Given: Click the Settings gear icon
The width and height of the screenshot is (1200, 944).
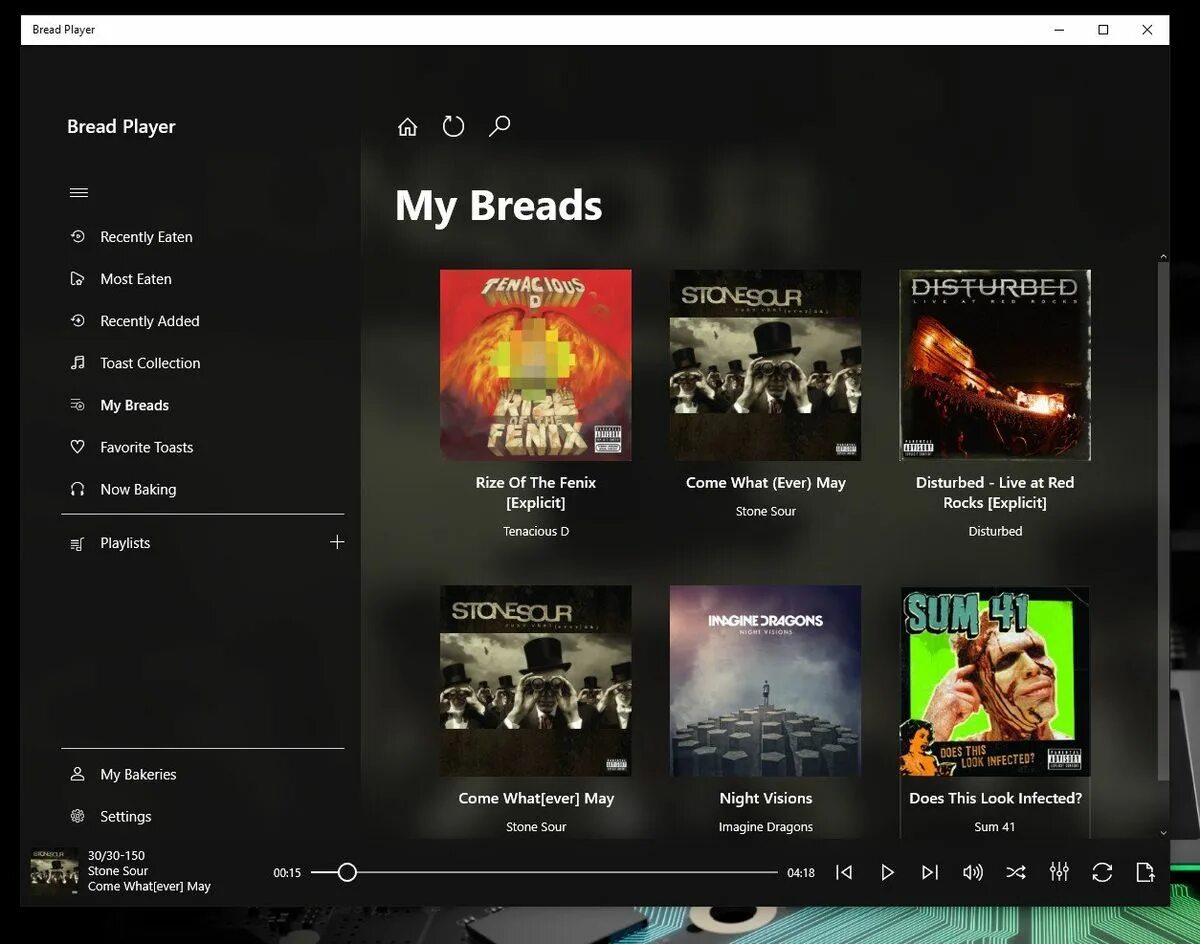Looking at the screenshot, I should pos(77,816).
